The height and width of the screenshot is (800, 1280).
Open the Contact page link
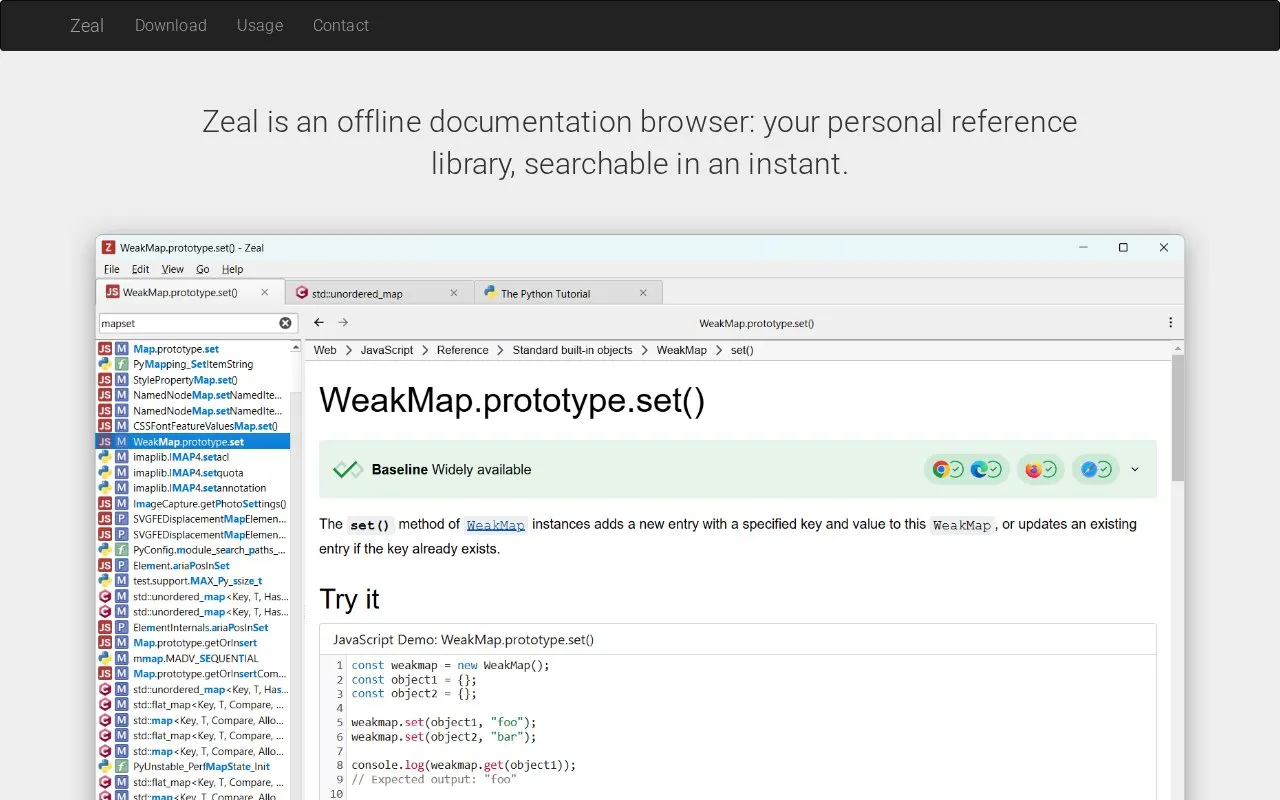click(x=341, y=25)
